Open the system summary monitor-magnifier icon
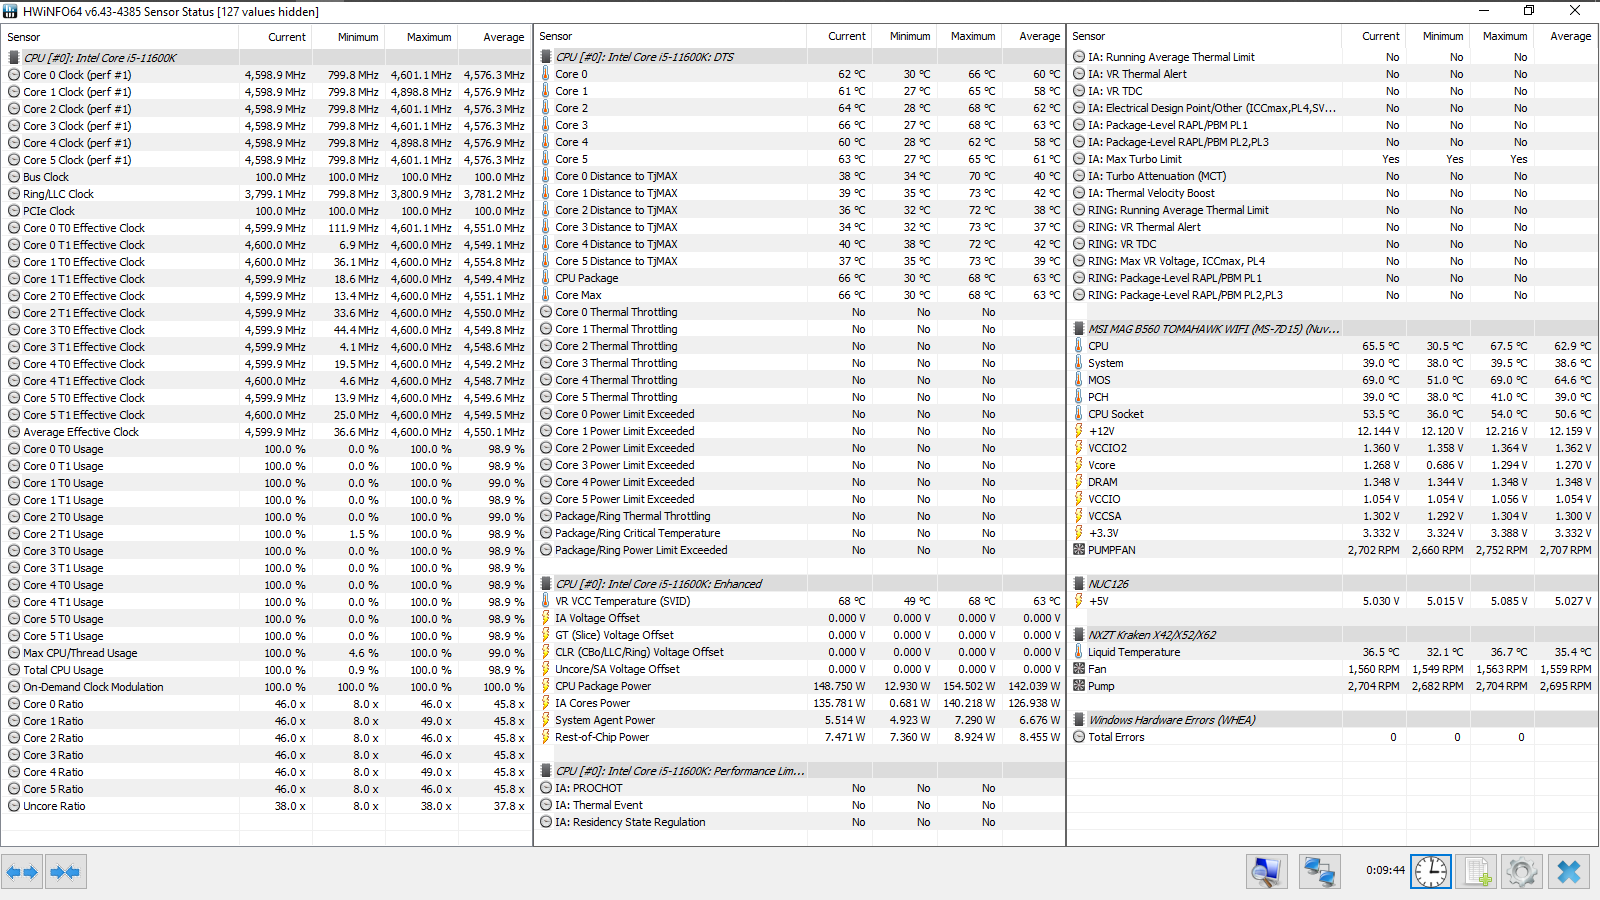 point(1267,872)
